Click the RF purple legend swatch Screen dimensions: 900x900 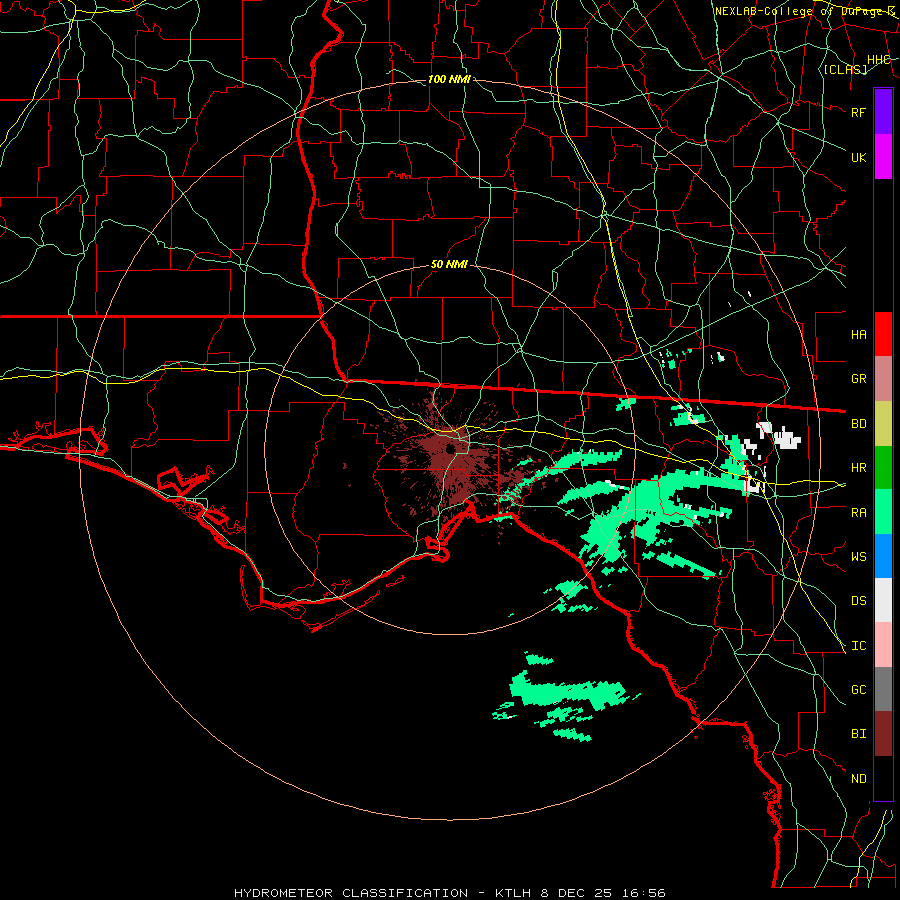[883, 112]
